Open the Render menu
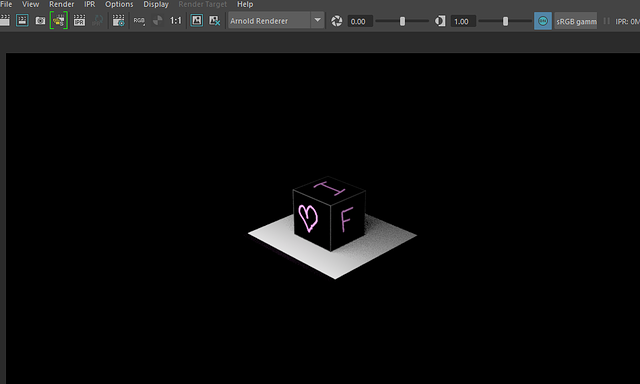 point(62,4)
